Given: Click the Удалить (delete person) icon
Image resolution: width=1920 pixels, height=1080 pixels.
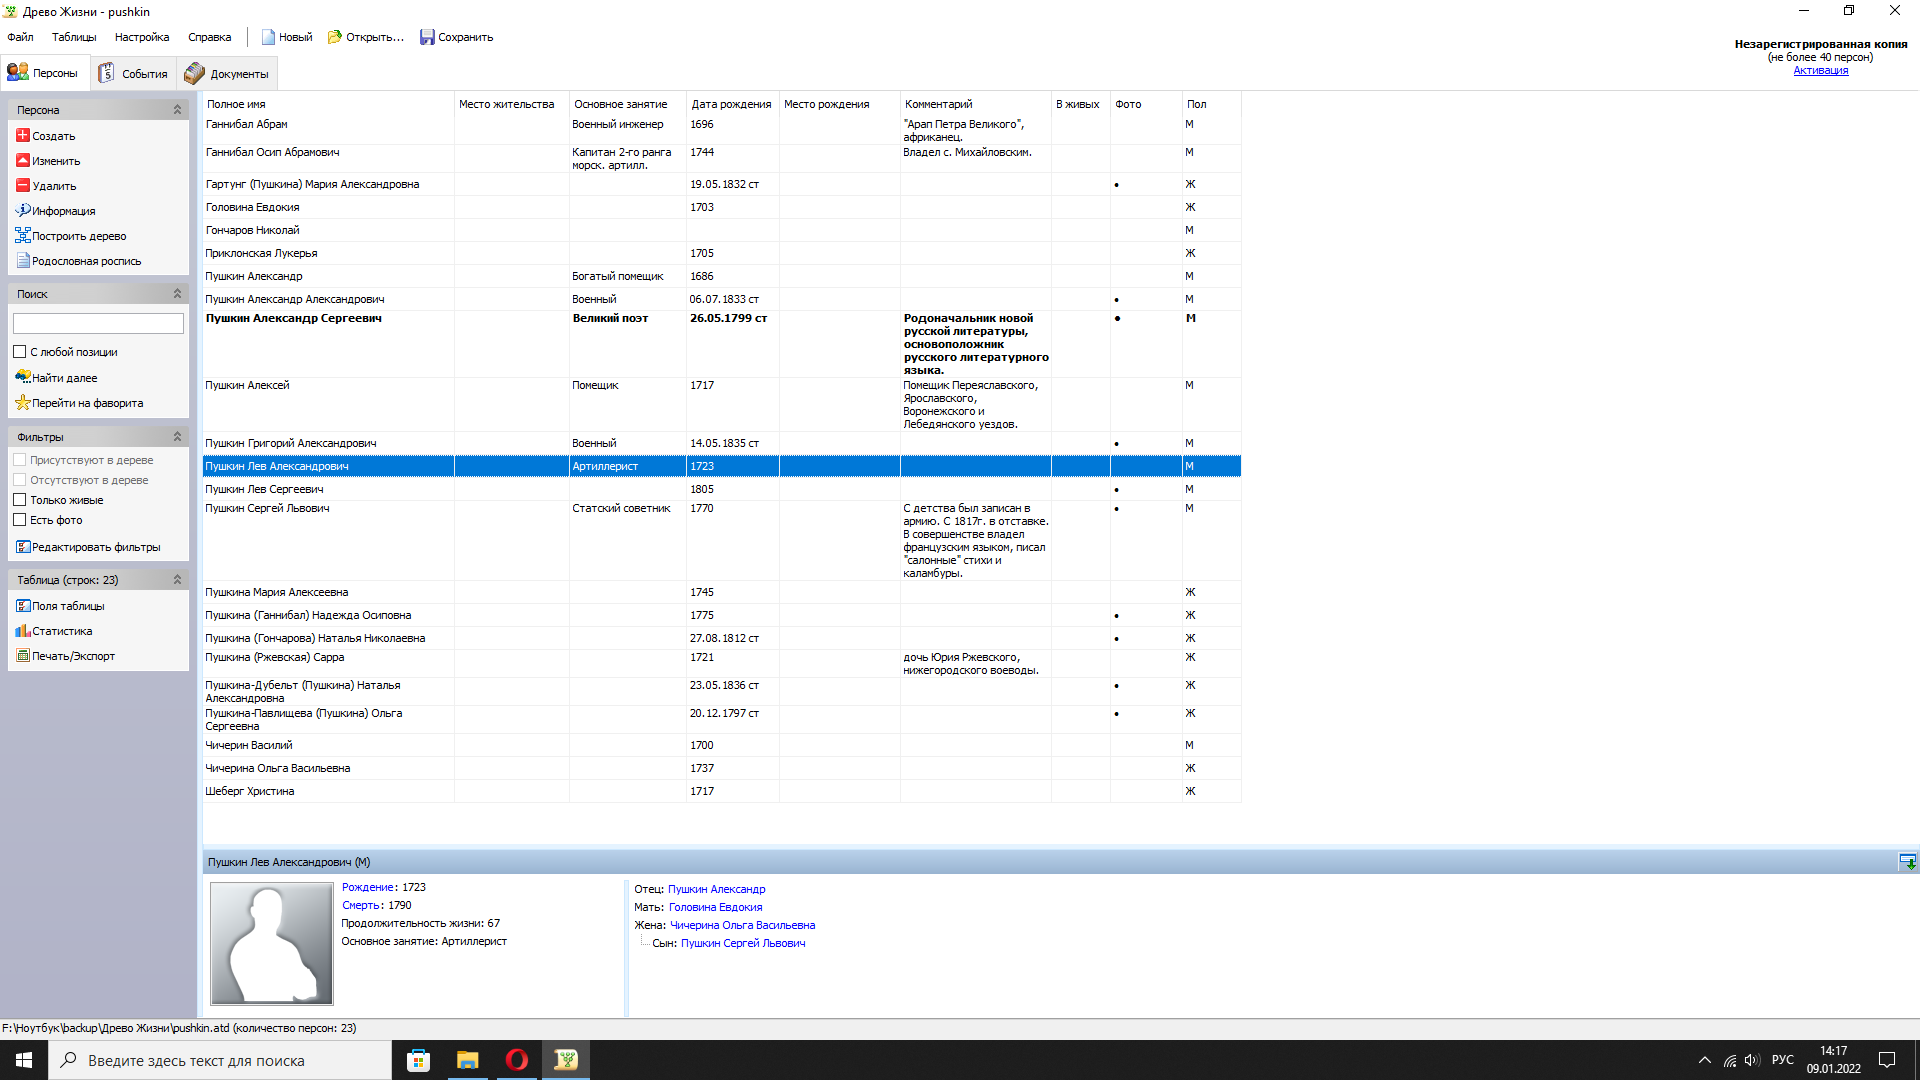Looking at the screenshot, I should (23, 185).
